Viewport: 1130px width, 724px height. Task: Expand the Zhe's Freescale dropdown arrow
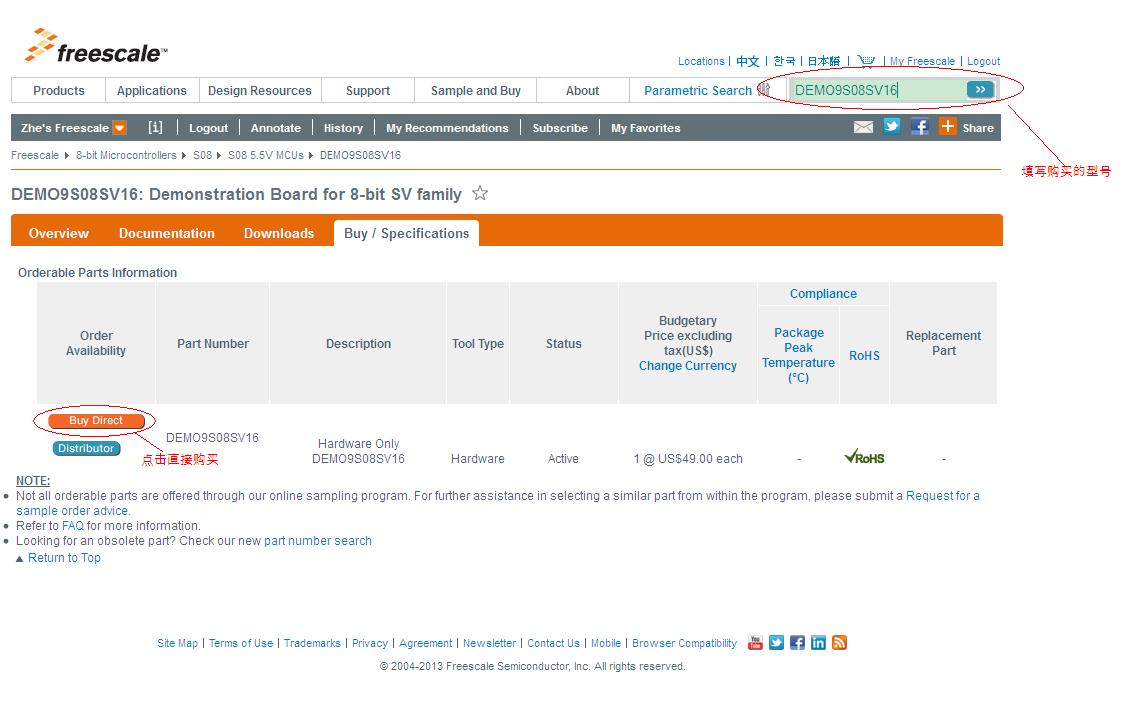tap(120, 128)
